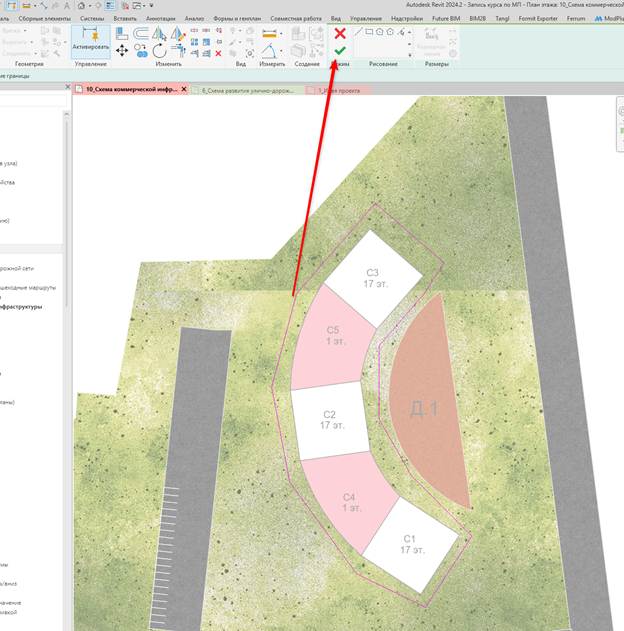The image size is (624, 631).
Task: Open the quick access toolbar customize arrow
Action: pos(151,6)
